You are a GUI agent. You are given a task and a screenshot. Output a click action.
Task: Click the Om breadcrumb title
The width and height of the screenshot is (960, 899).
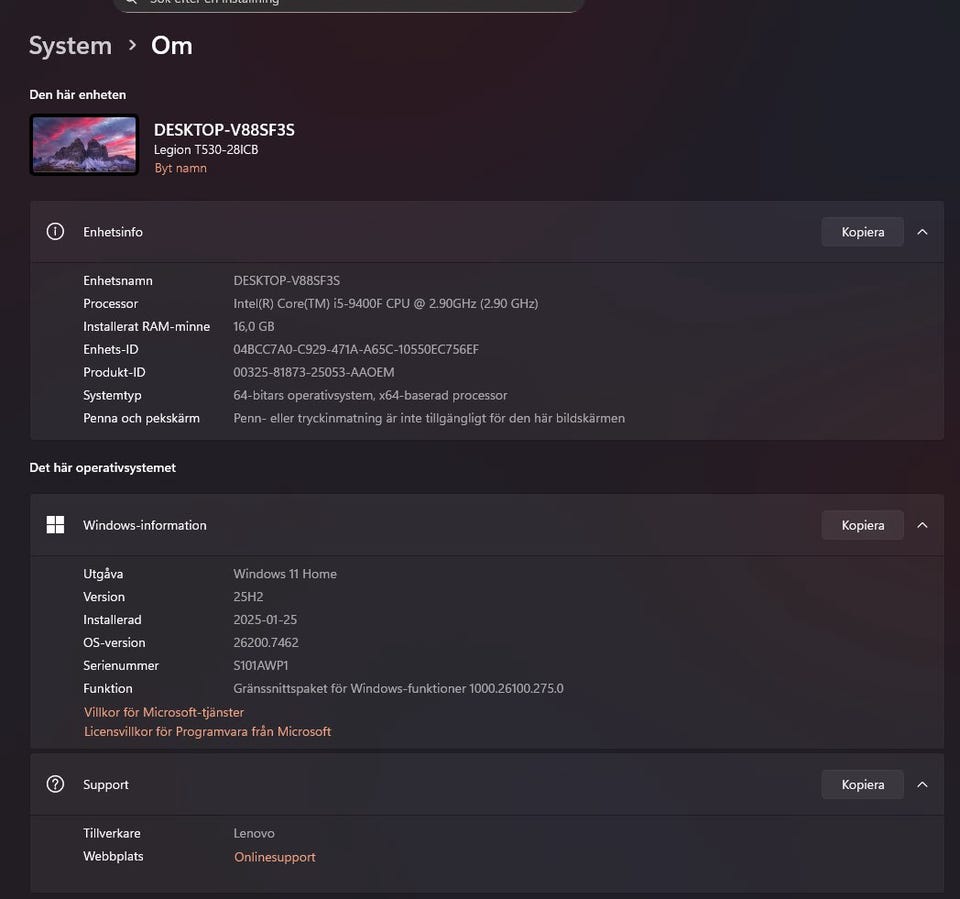(x=172, y=46)
